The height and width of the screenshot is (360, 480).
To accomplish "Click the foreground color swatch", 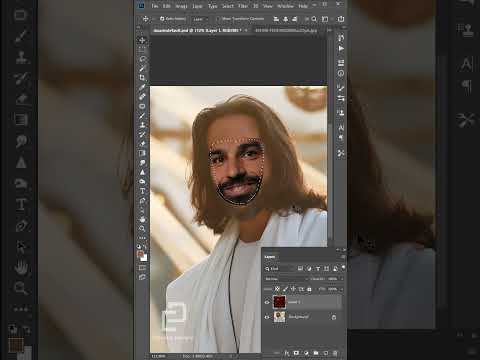I will click(x=140, y=254).
